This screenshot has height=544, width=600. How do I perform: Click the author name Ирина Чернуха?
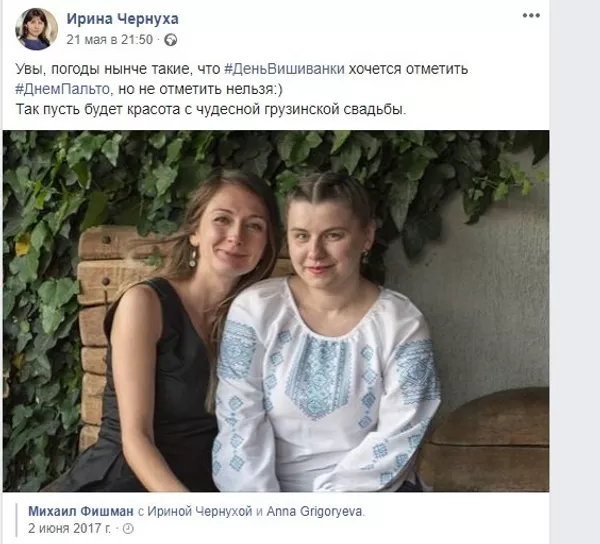122,19
